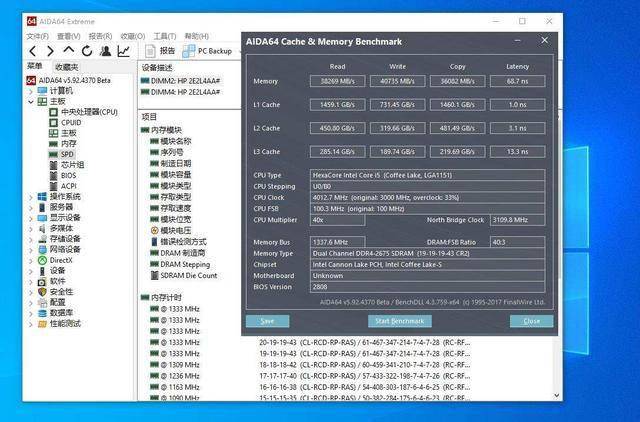This screenshot has height=422, width=640.
Task: Expand the 计算机 tree node
Action: pos(29,91)
